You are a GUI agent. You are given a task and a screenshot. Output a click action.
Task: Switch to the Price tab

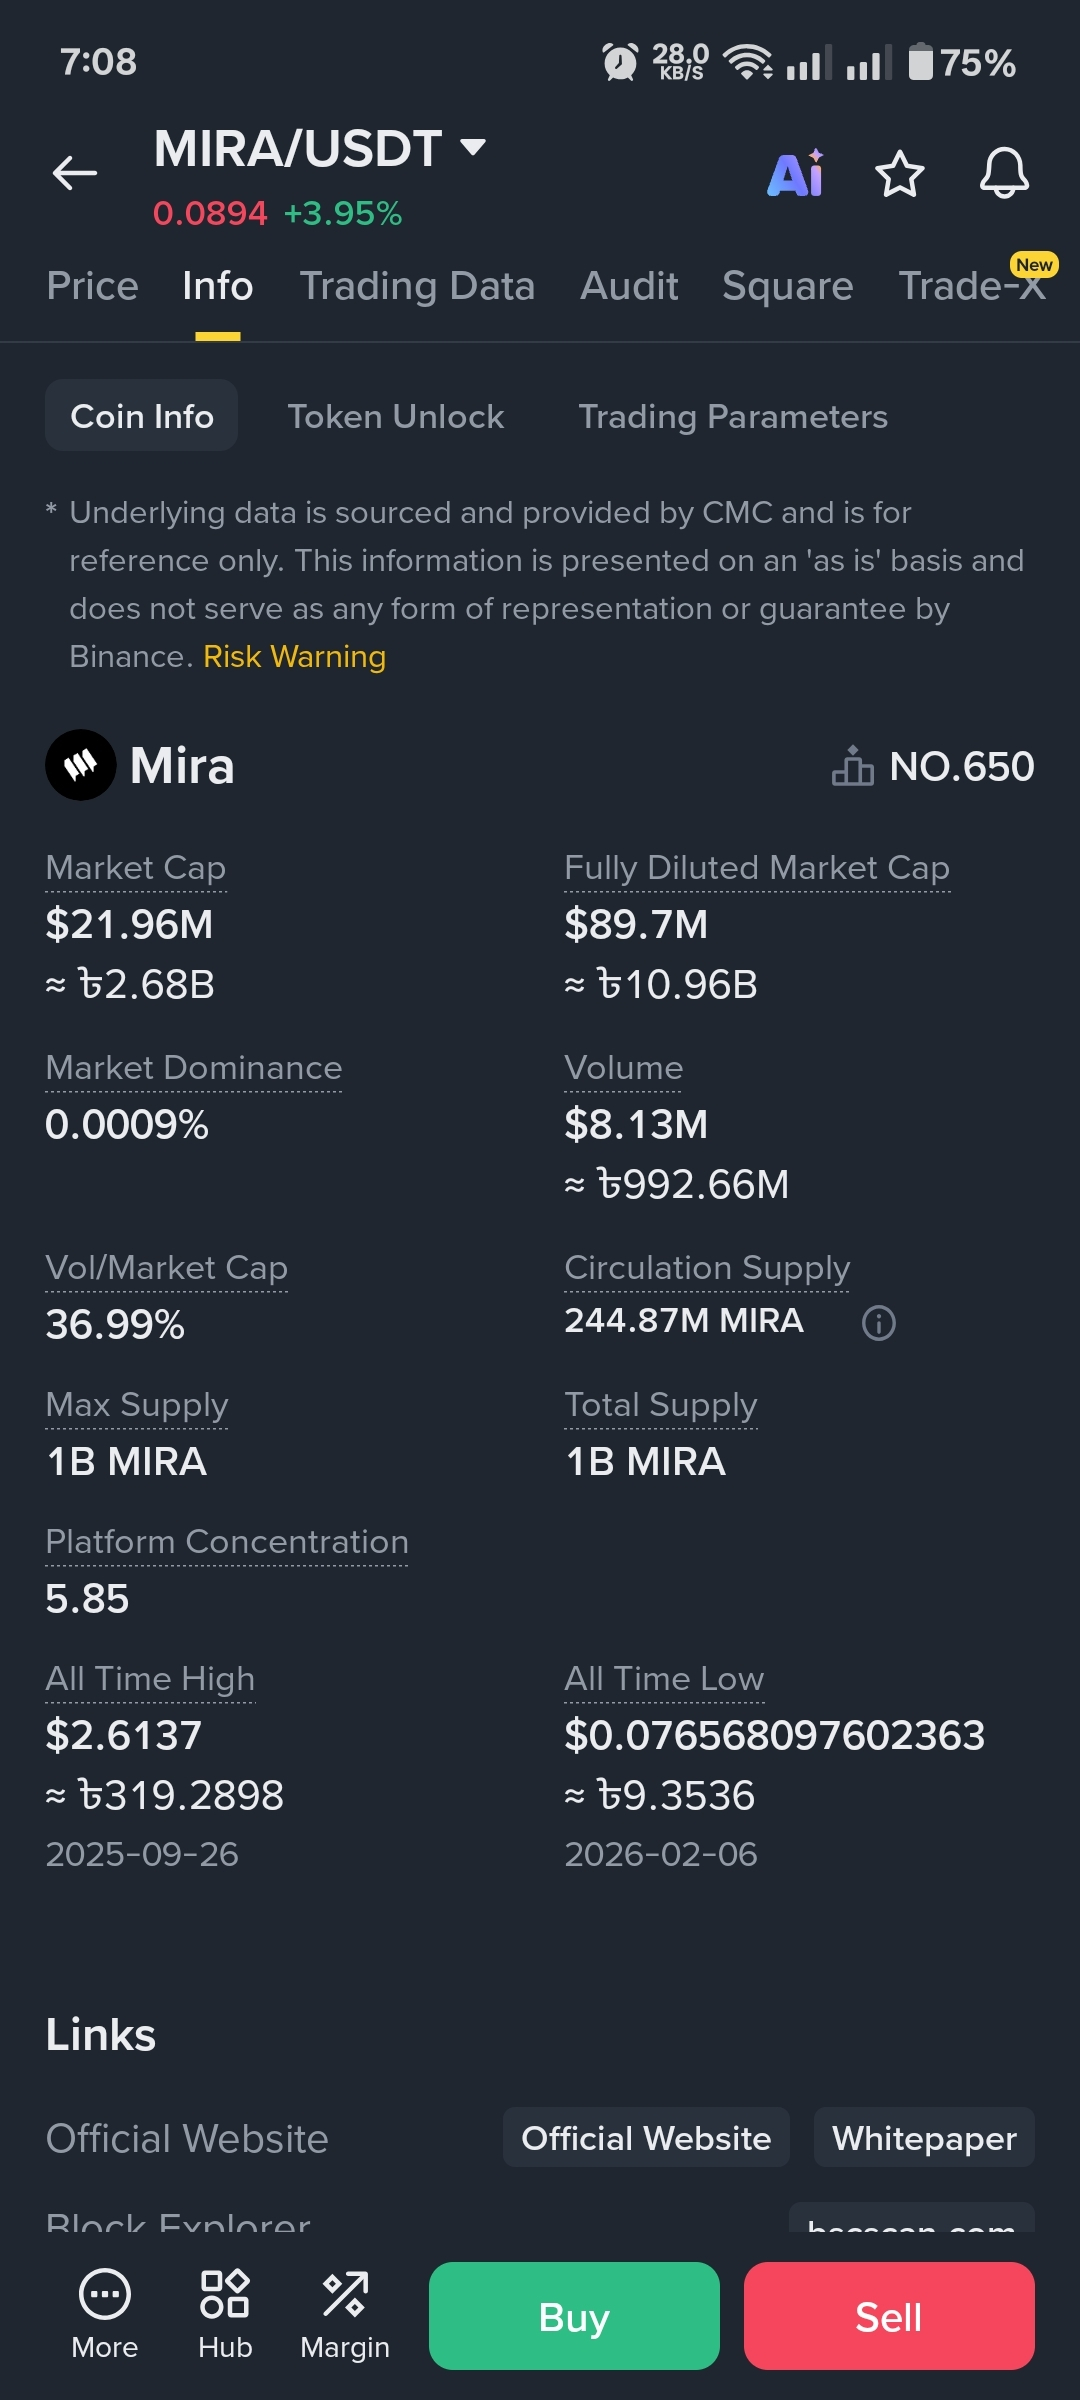click(92, 286)
